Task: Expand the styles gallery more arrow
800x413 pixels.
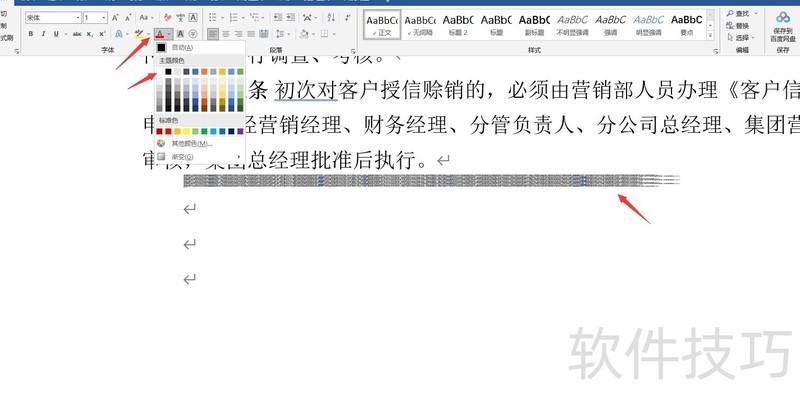Action: tap(710, 36)
